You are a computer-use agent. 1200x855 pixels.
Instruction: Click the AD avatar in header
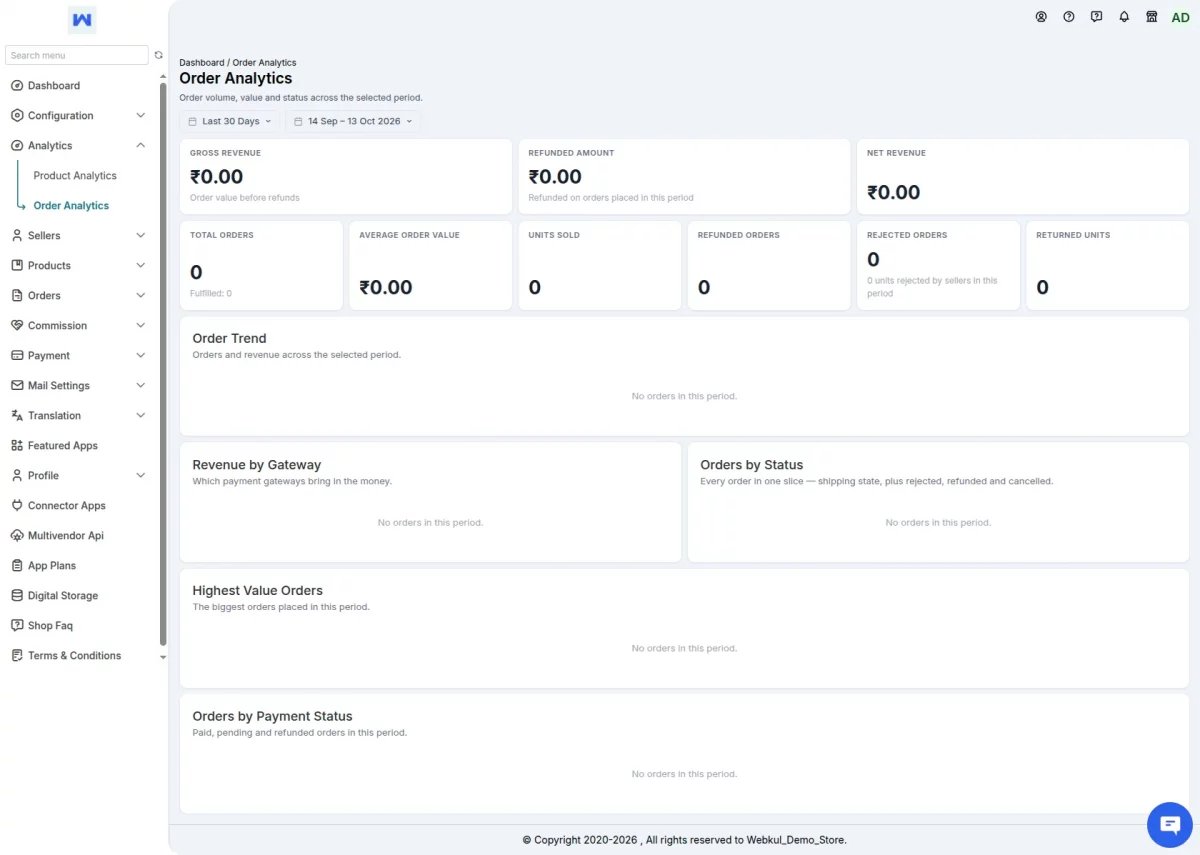(1181, 17)
